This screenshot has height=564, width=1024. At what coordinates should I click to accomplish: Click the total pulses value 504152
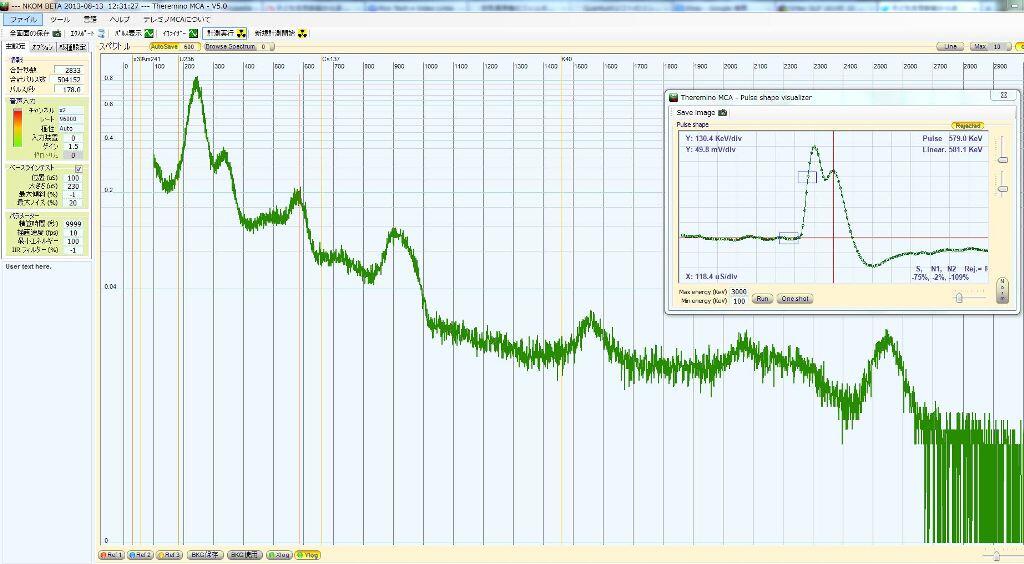point(69,79)
